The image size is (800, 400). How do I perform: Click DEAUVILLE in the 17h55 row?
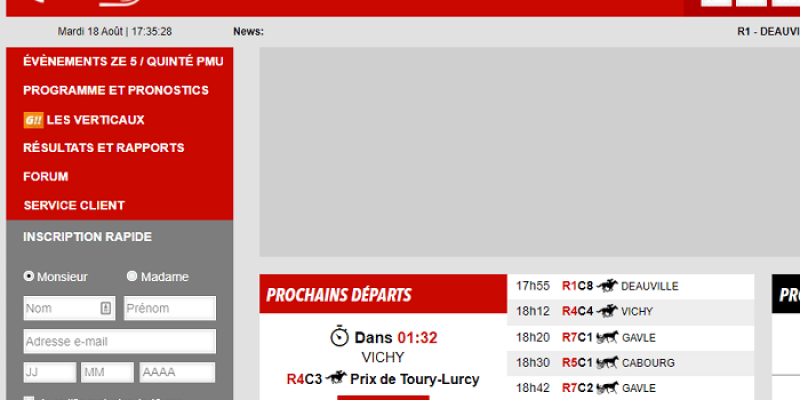(x=649, y=287)
